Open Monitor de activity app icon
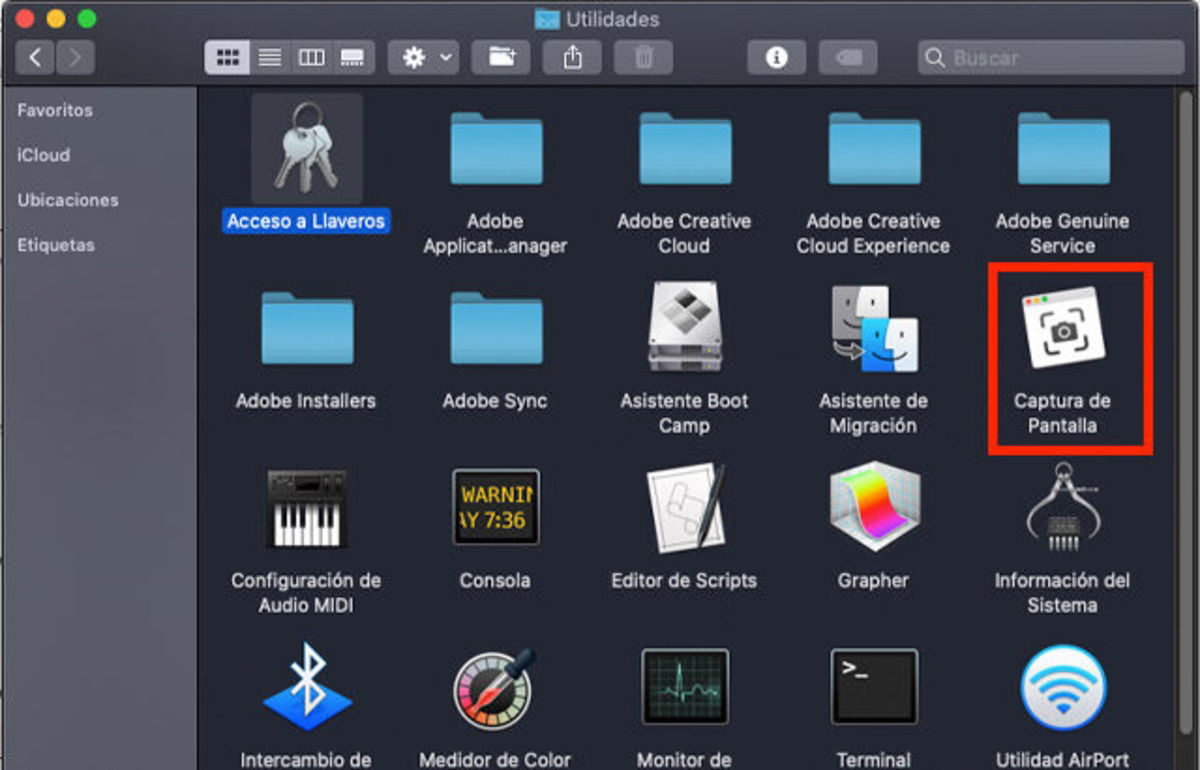This screenshot has width=1200, height=770. coord(684,687)
